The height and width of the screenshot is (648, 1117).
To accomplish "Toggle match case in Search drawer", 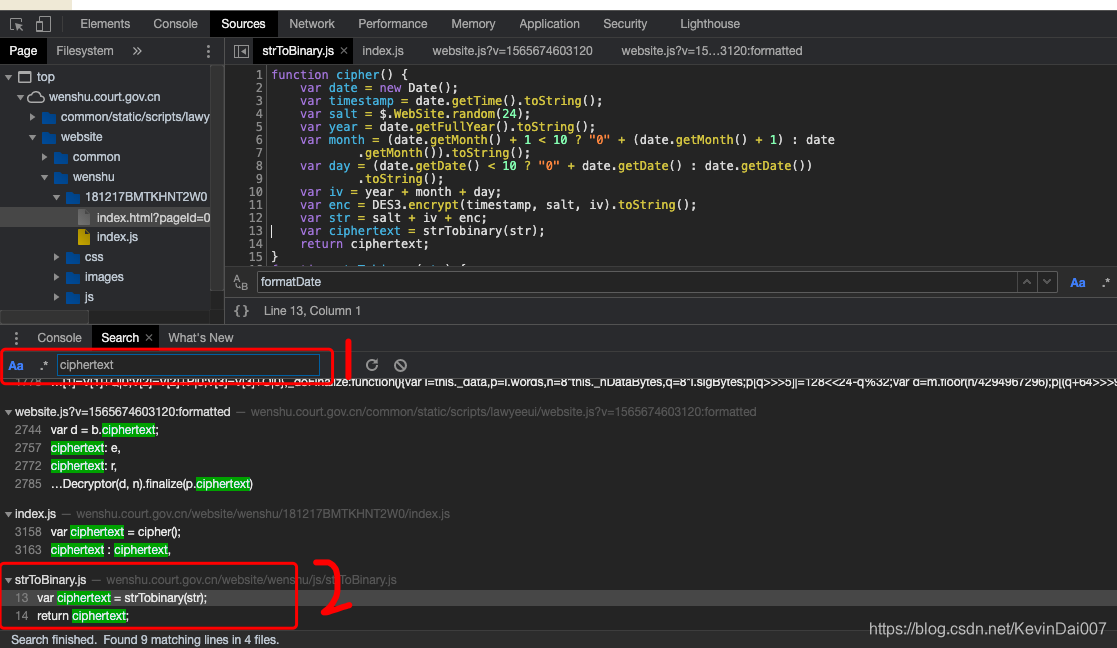I will tap(16, 365).
